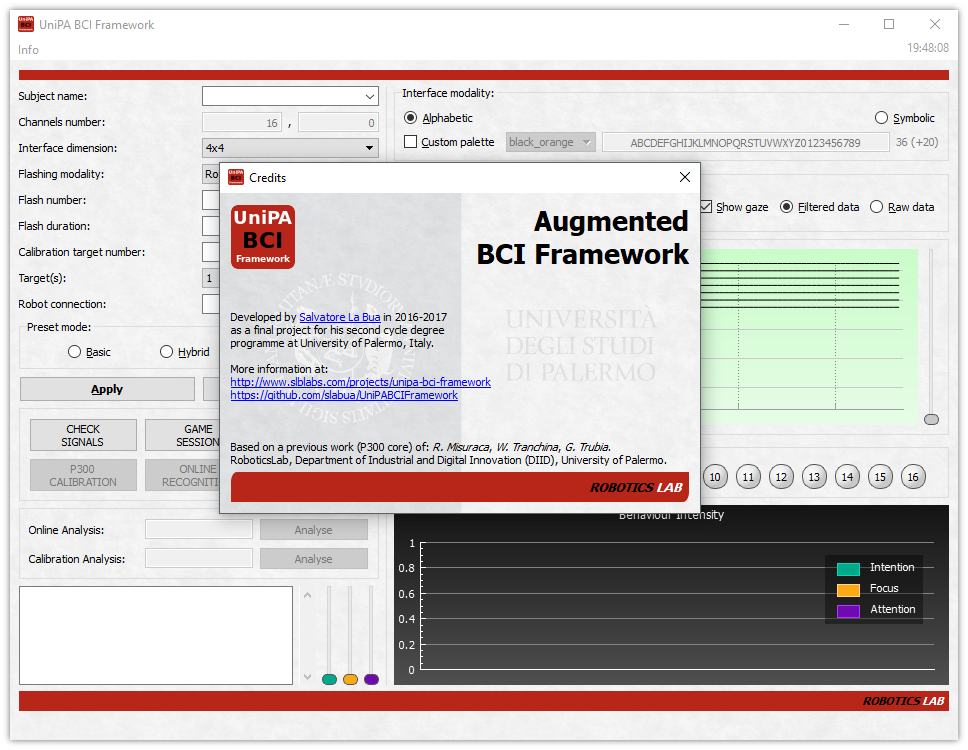Adjust the orange Focus slider handle
This screenshot has height=750, width=968.
(351, 679)
